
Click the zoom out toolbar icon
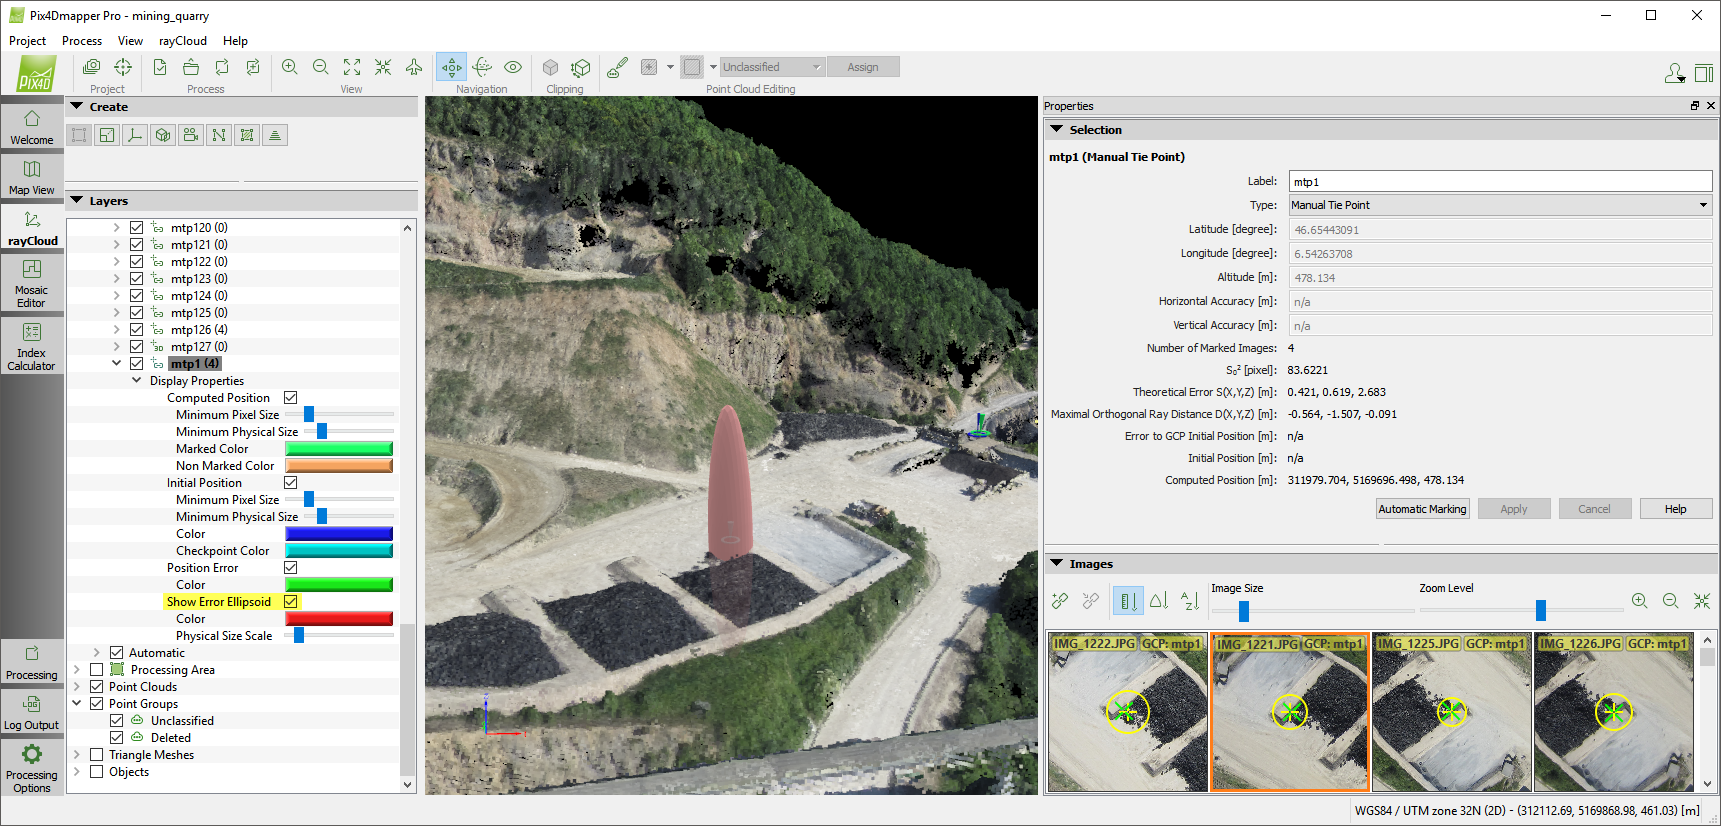[x=321, y=67]
